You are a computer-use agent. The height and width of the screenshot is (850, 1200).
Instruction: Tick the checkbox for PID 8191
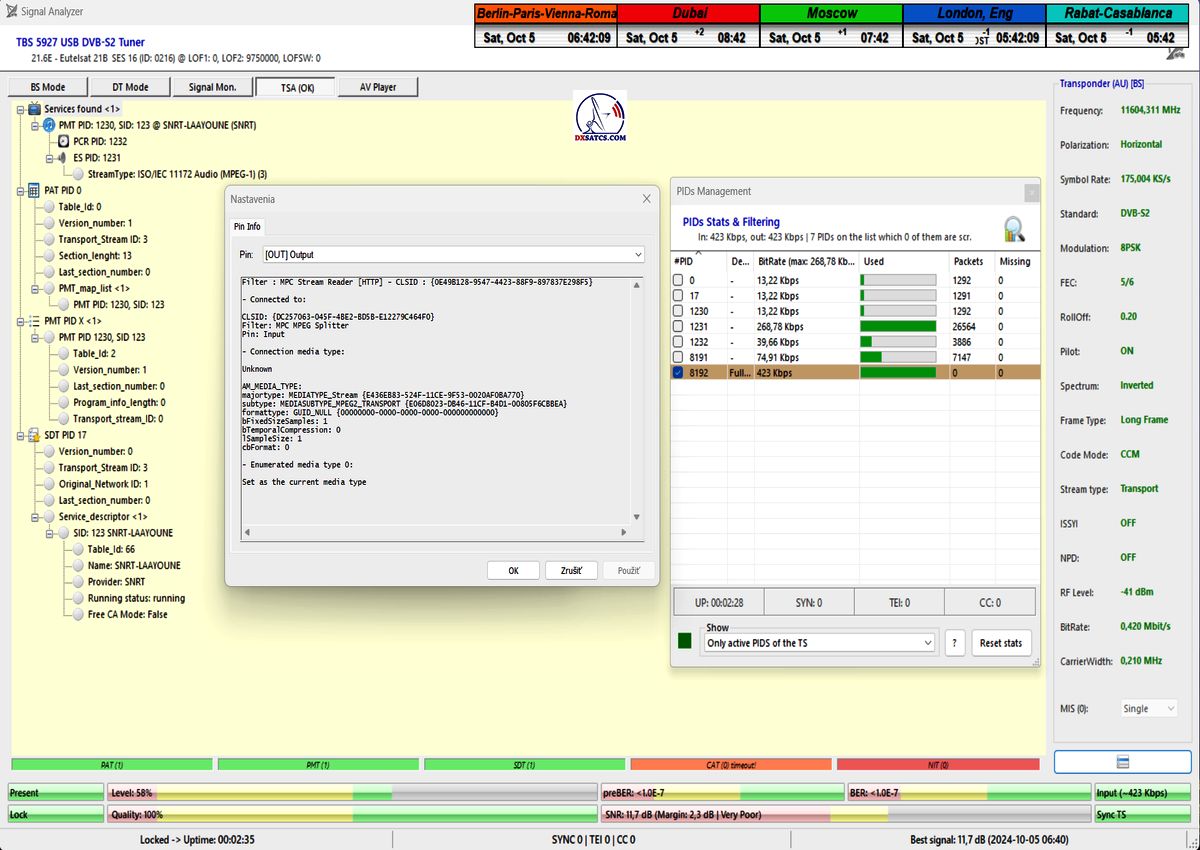678,357
